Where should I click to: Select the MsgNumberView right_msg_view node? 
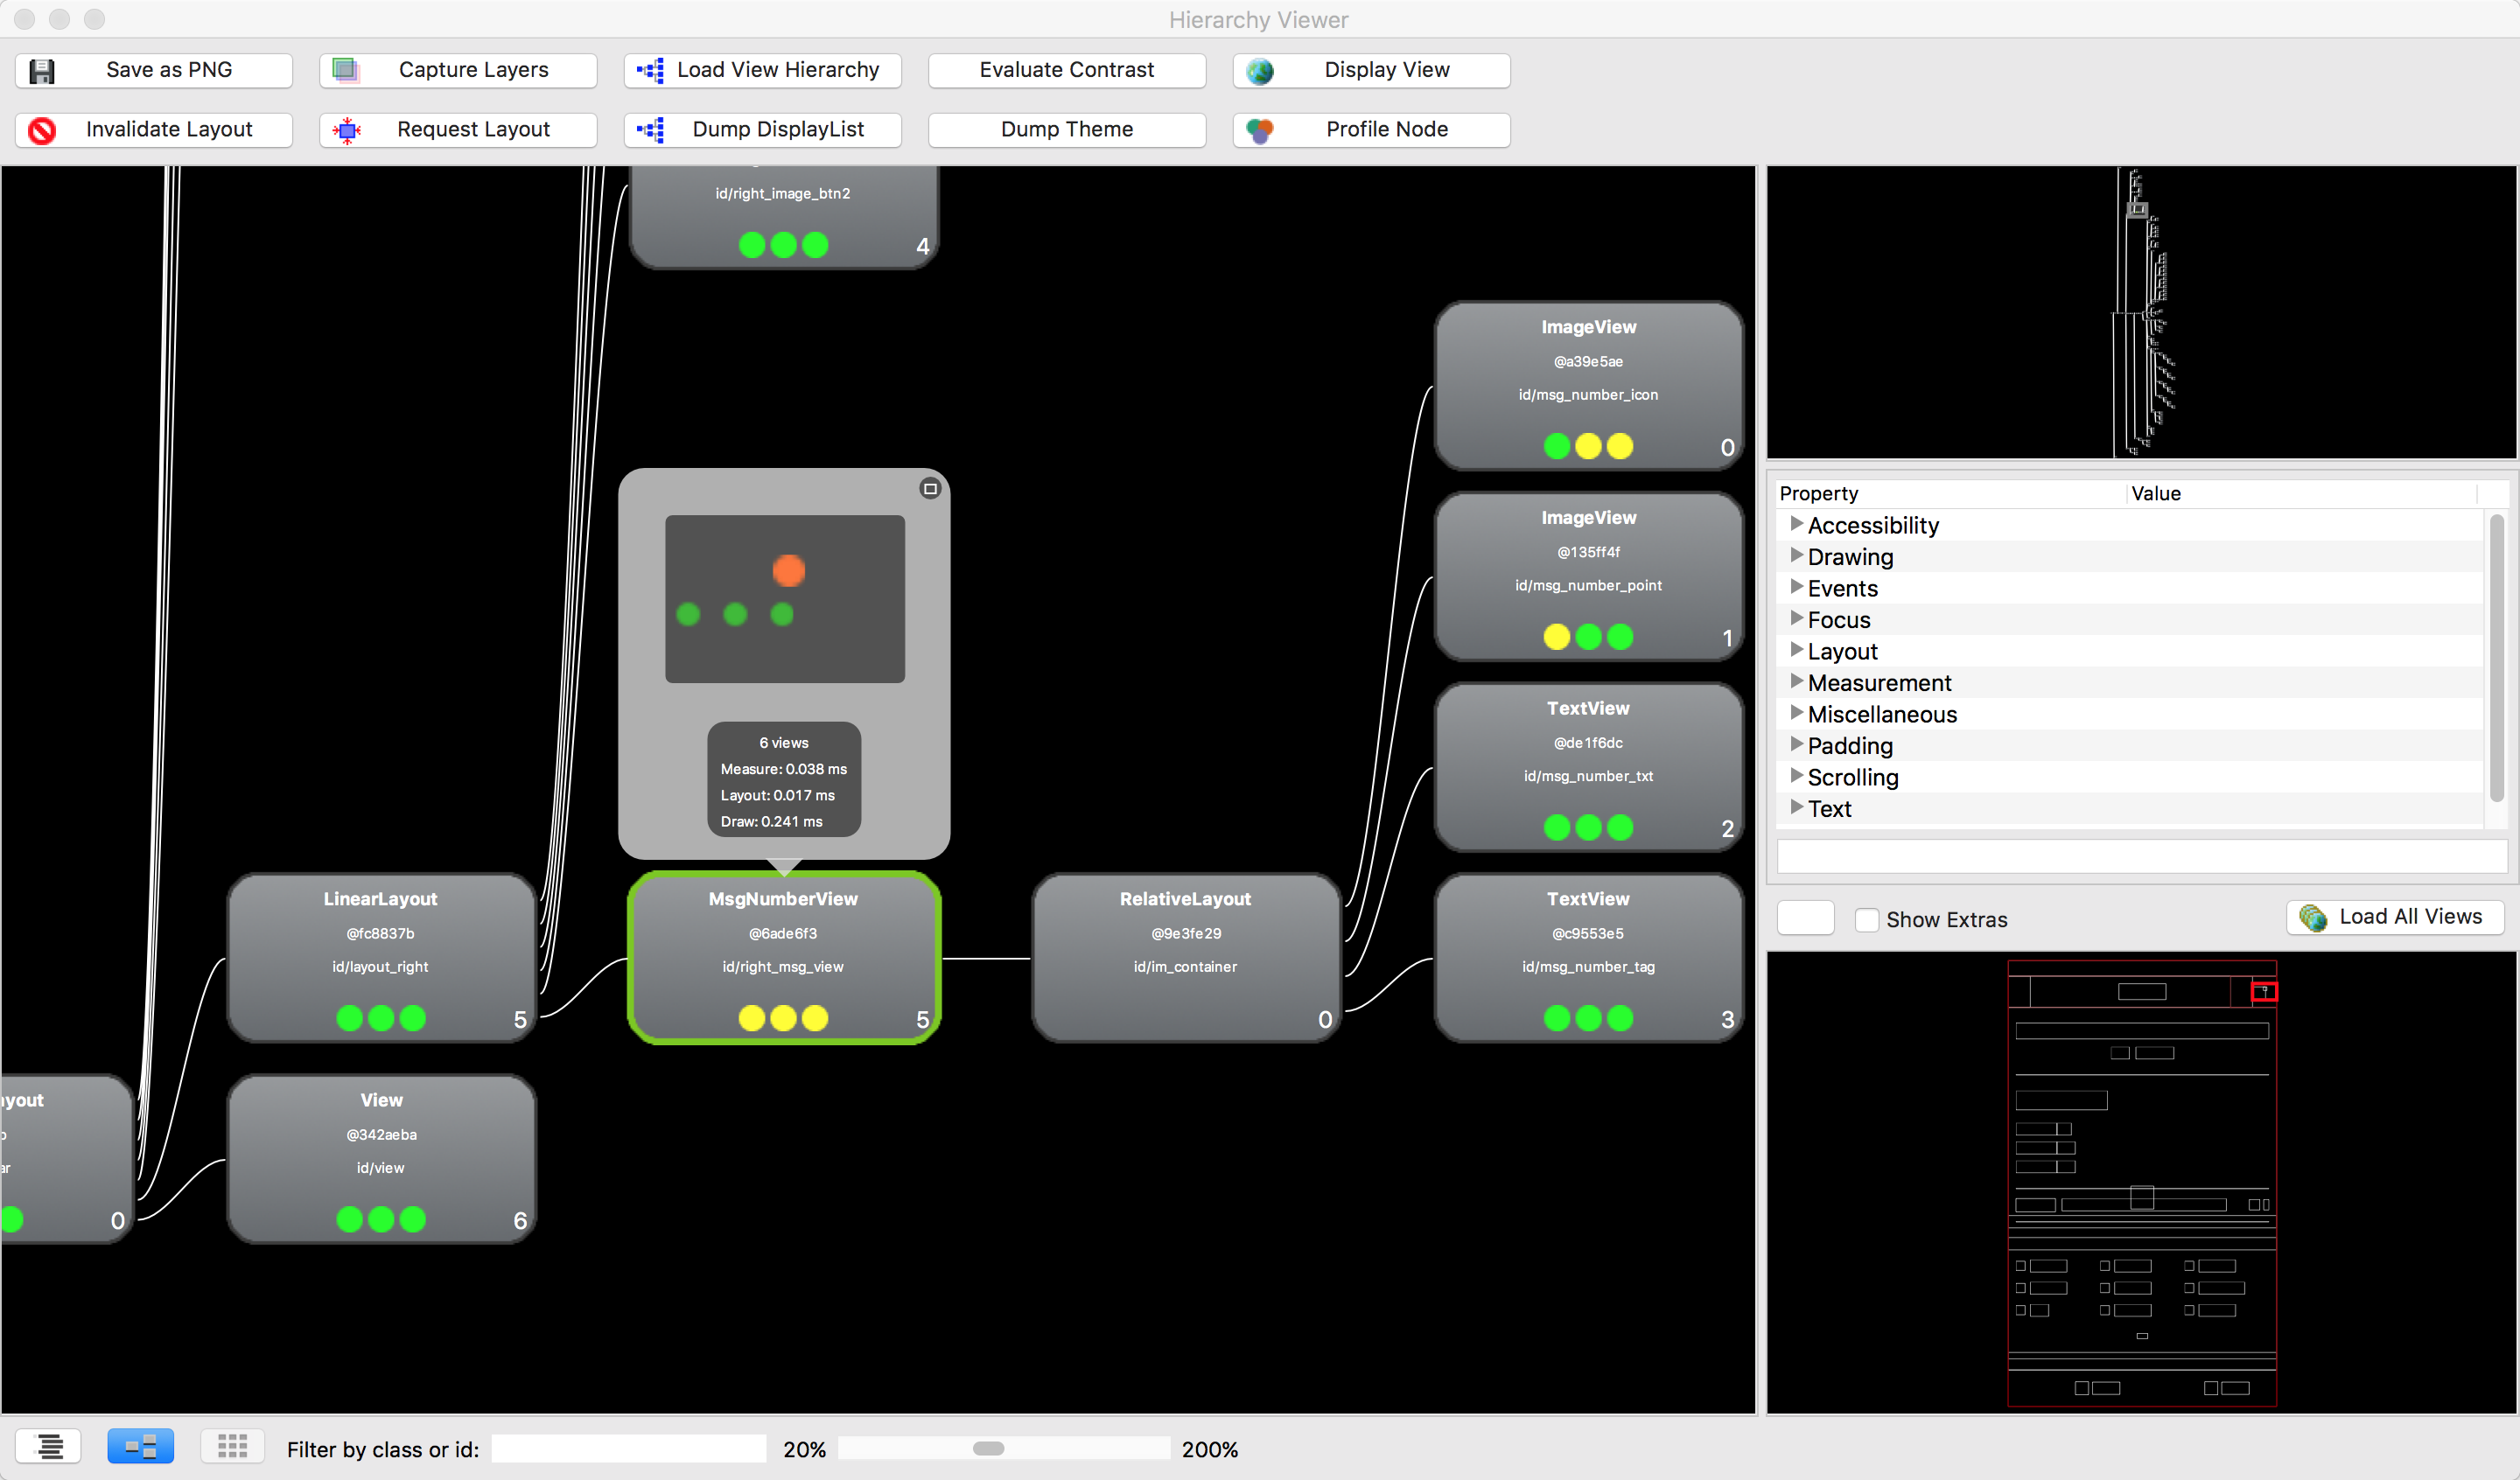[x=784, y=958]
